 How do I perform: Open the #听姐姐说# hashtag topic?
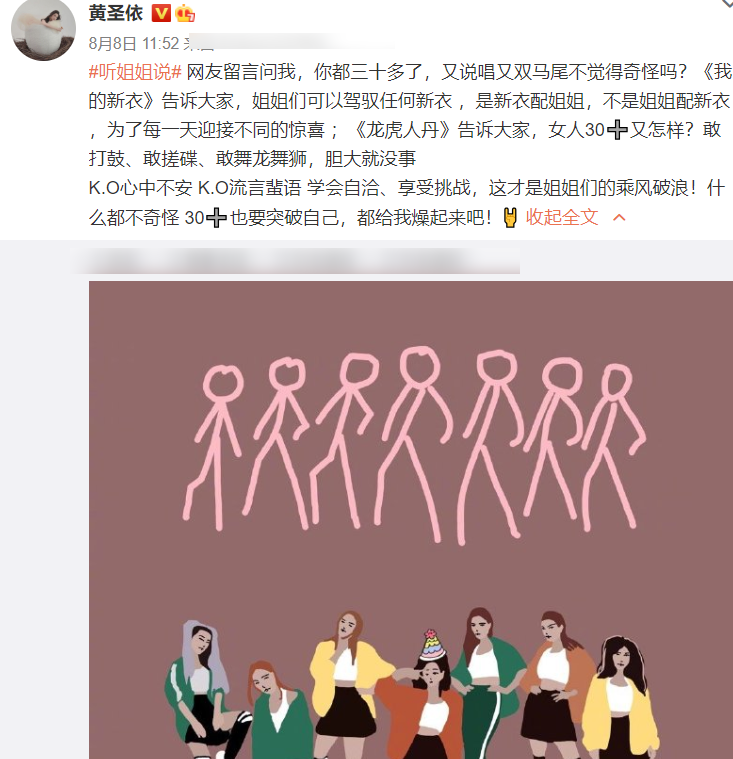(135, 72)
